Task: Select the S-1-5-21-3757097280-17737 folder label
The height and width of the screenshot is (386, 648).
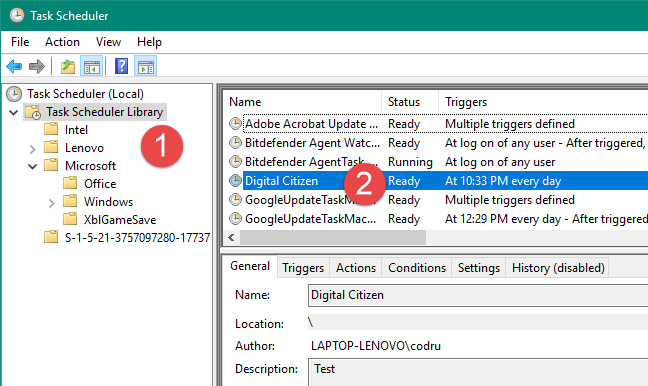Action: [137, 238]
